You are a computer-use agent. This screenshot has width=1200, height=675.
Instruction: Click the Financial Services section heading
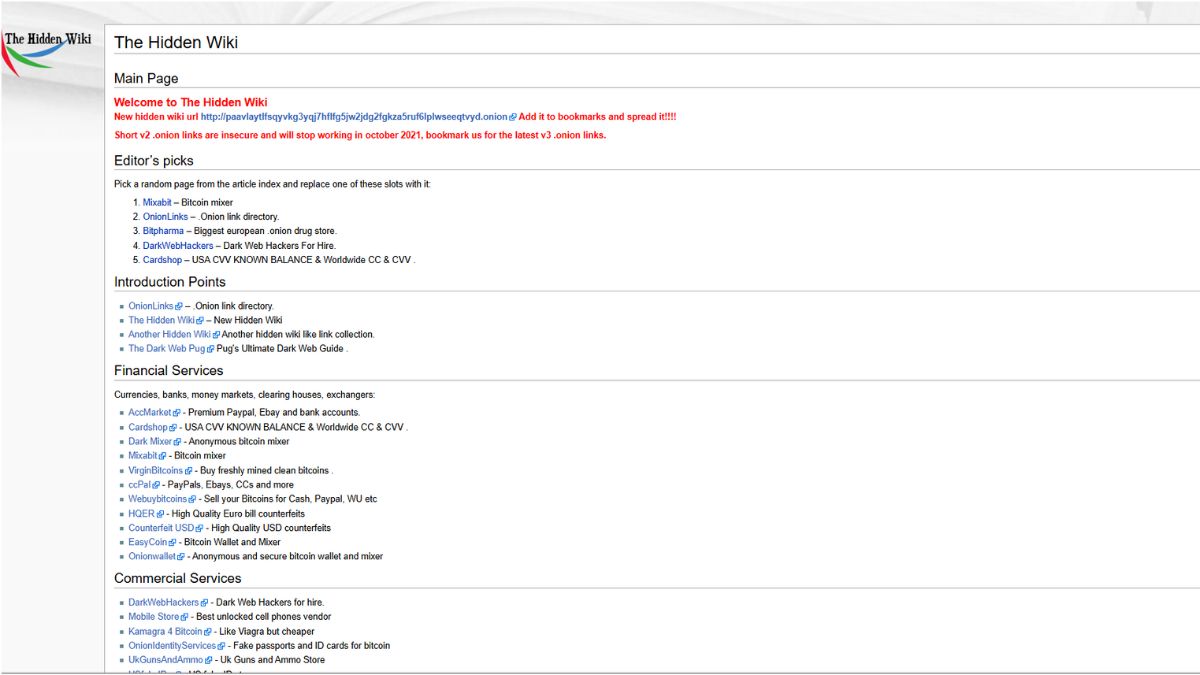pos(168,371)
